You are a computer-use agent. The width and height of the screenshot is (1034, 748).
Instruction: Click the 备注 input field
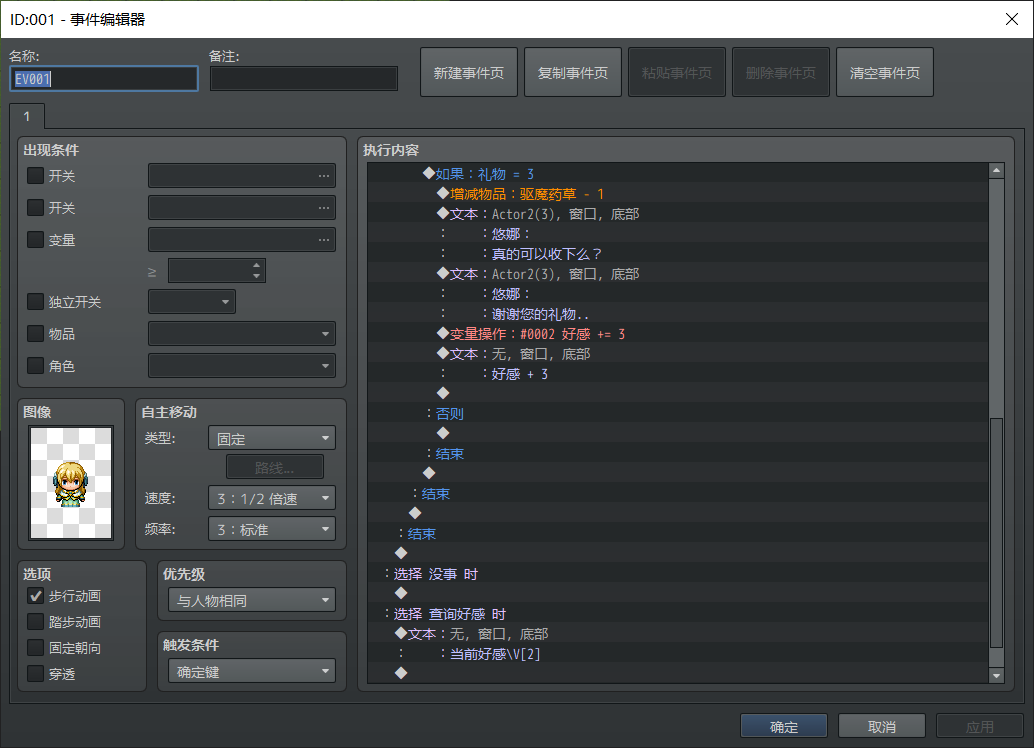304,78
